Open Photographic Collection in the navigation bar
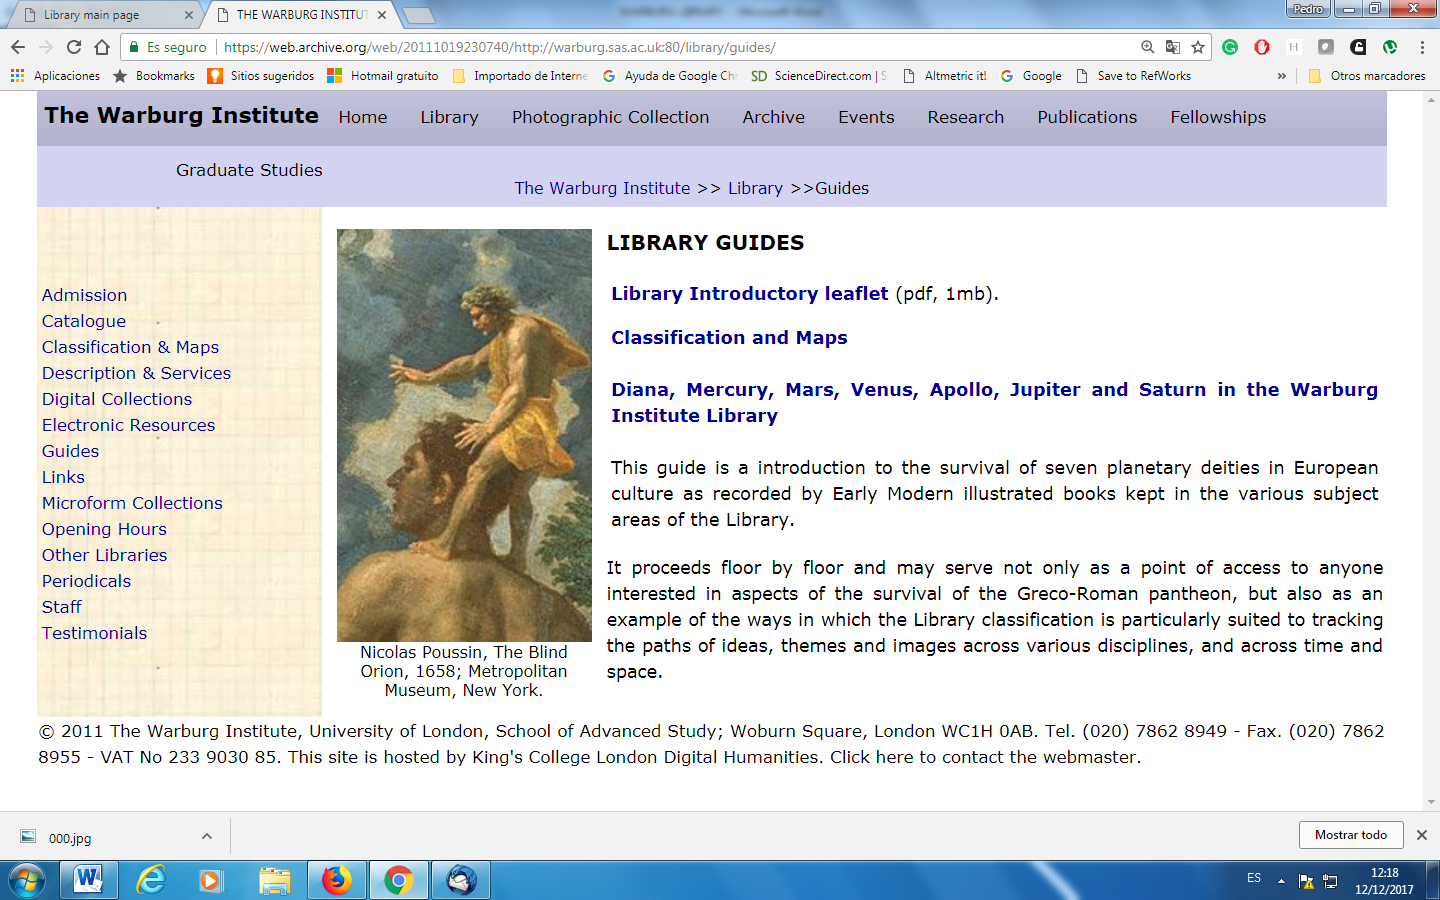1440x900 pixels. tap(611, 117)
